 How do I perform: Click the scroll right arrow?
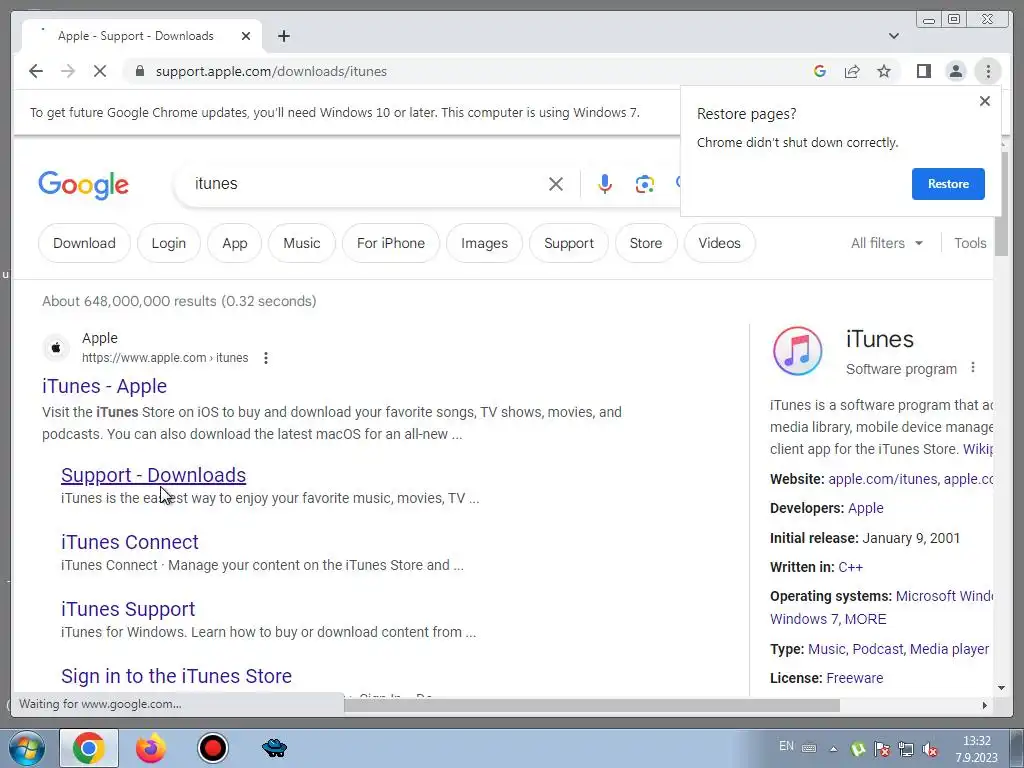click(985, 705)
